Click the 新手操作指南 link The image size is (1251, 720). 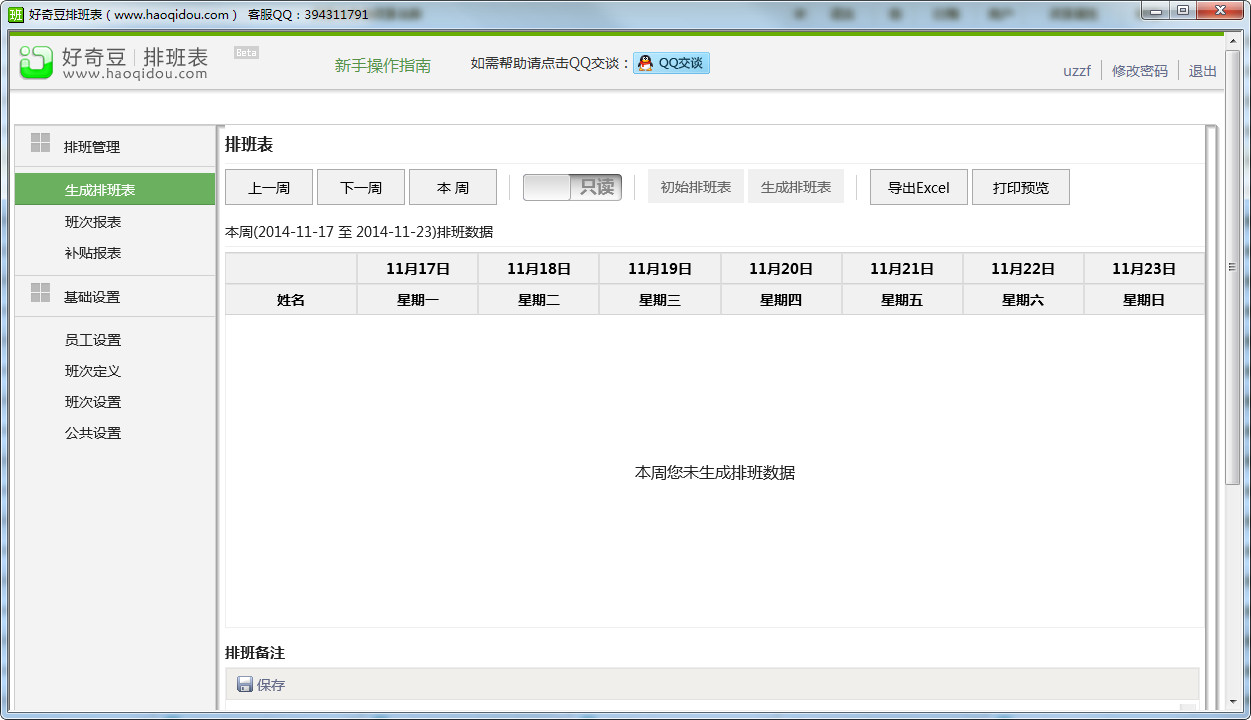(383, 65)
